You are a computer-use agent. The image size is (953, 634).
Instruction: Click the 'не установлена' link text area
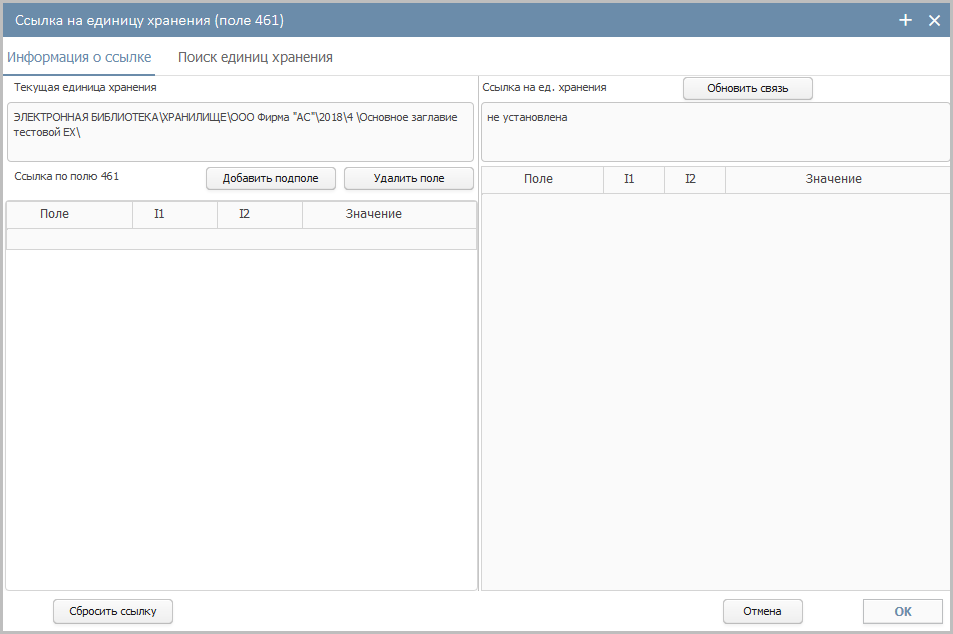pyautogui.click(x=715, y=131)
